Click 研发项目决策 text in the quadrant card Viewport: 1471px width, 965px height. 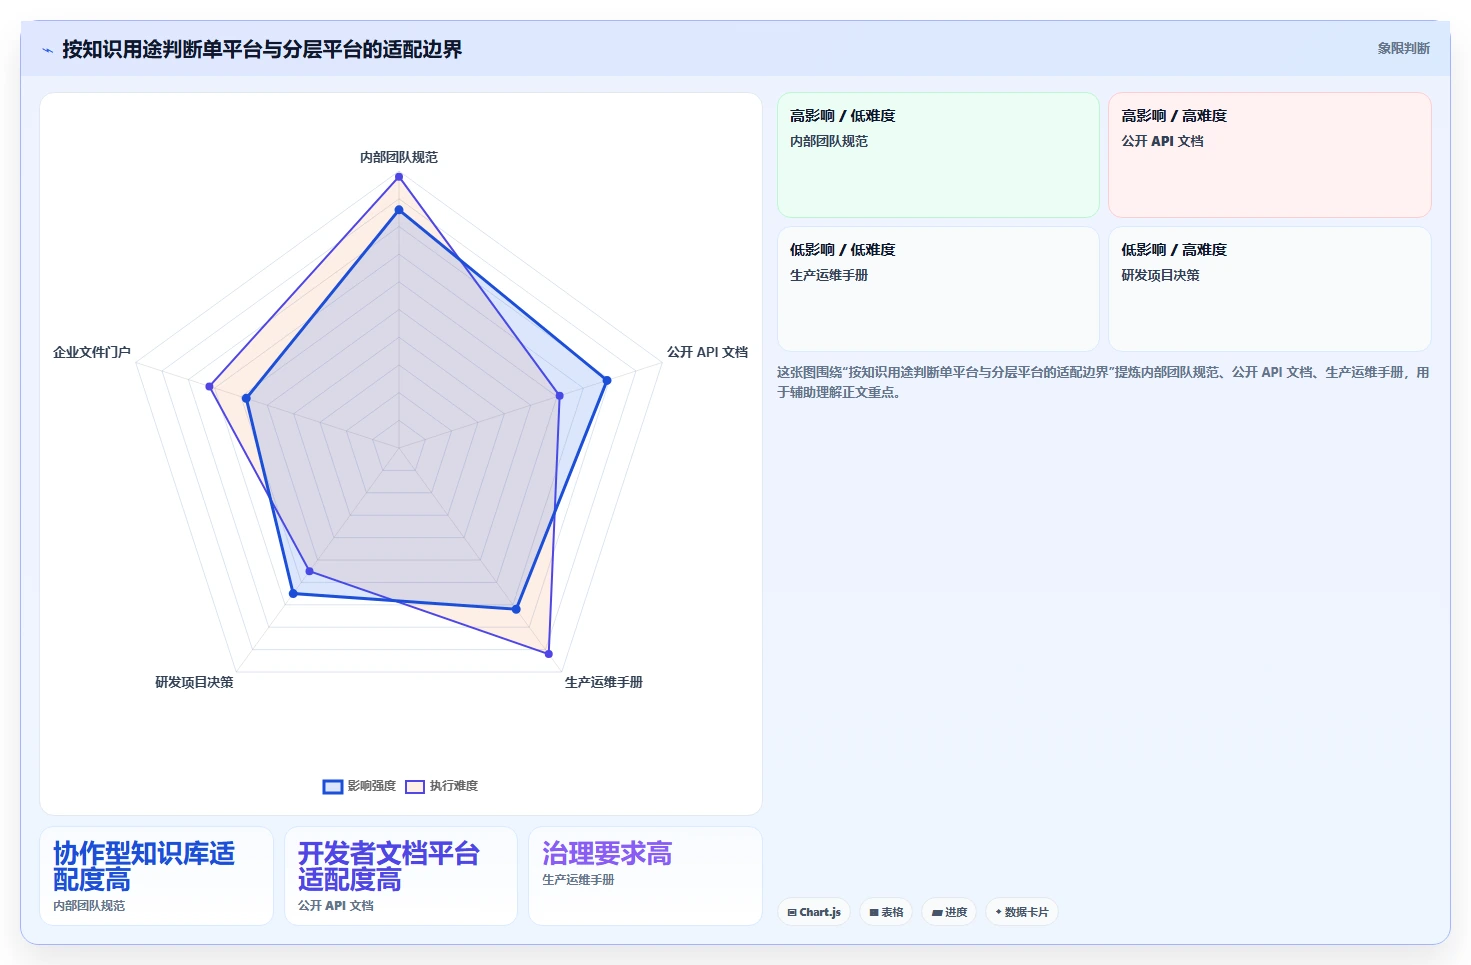point(1160,275)
